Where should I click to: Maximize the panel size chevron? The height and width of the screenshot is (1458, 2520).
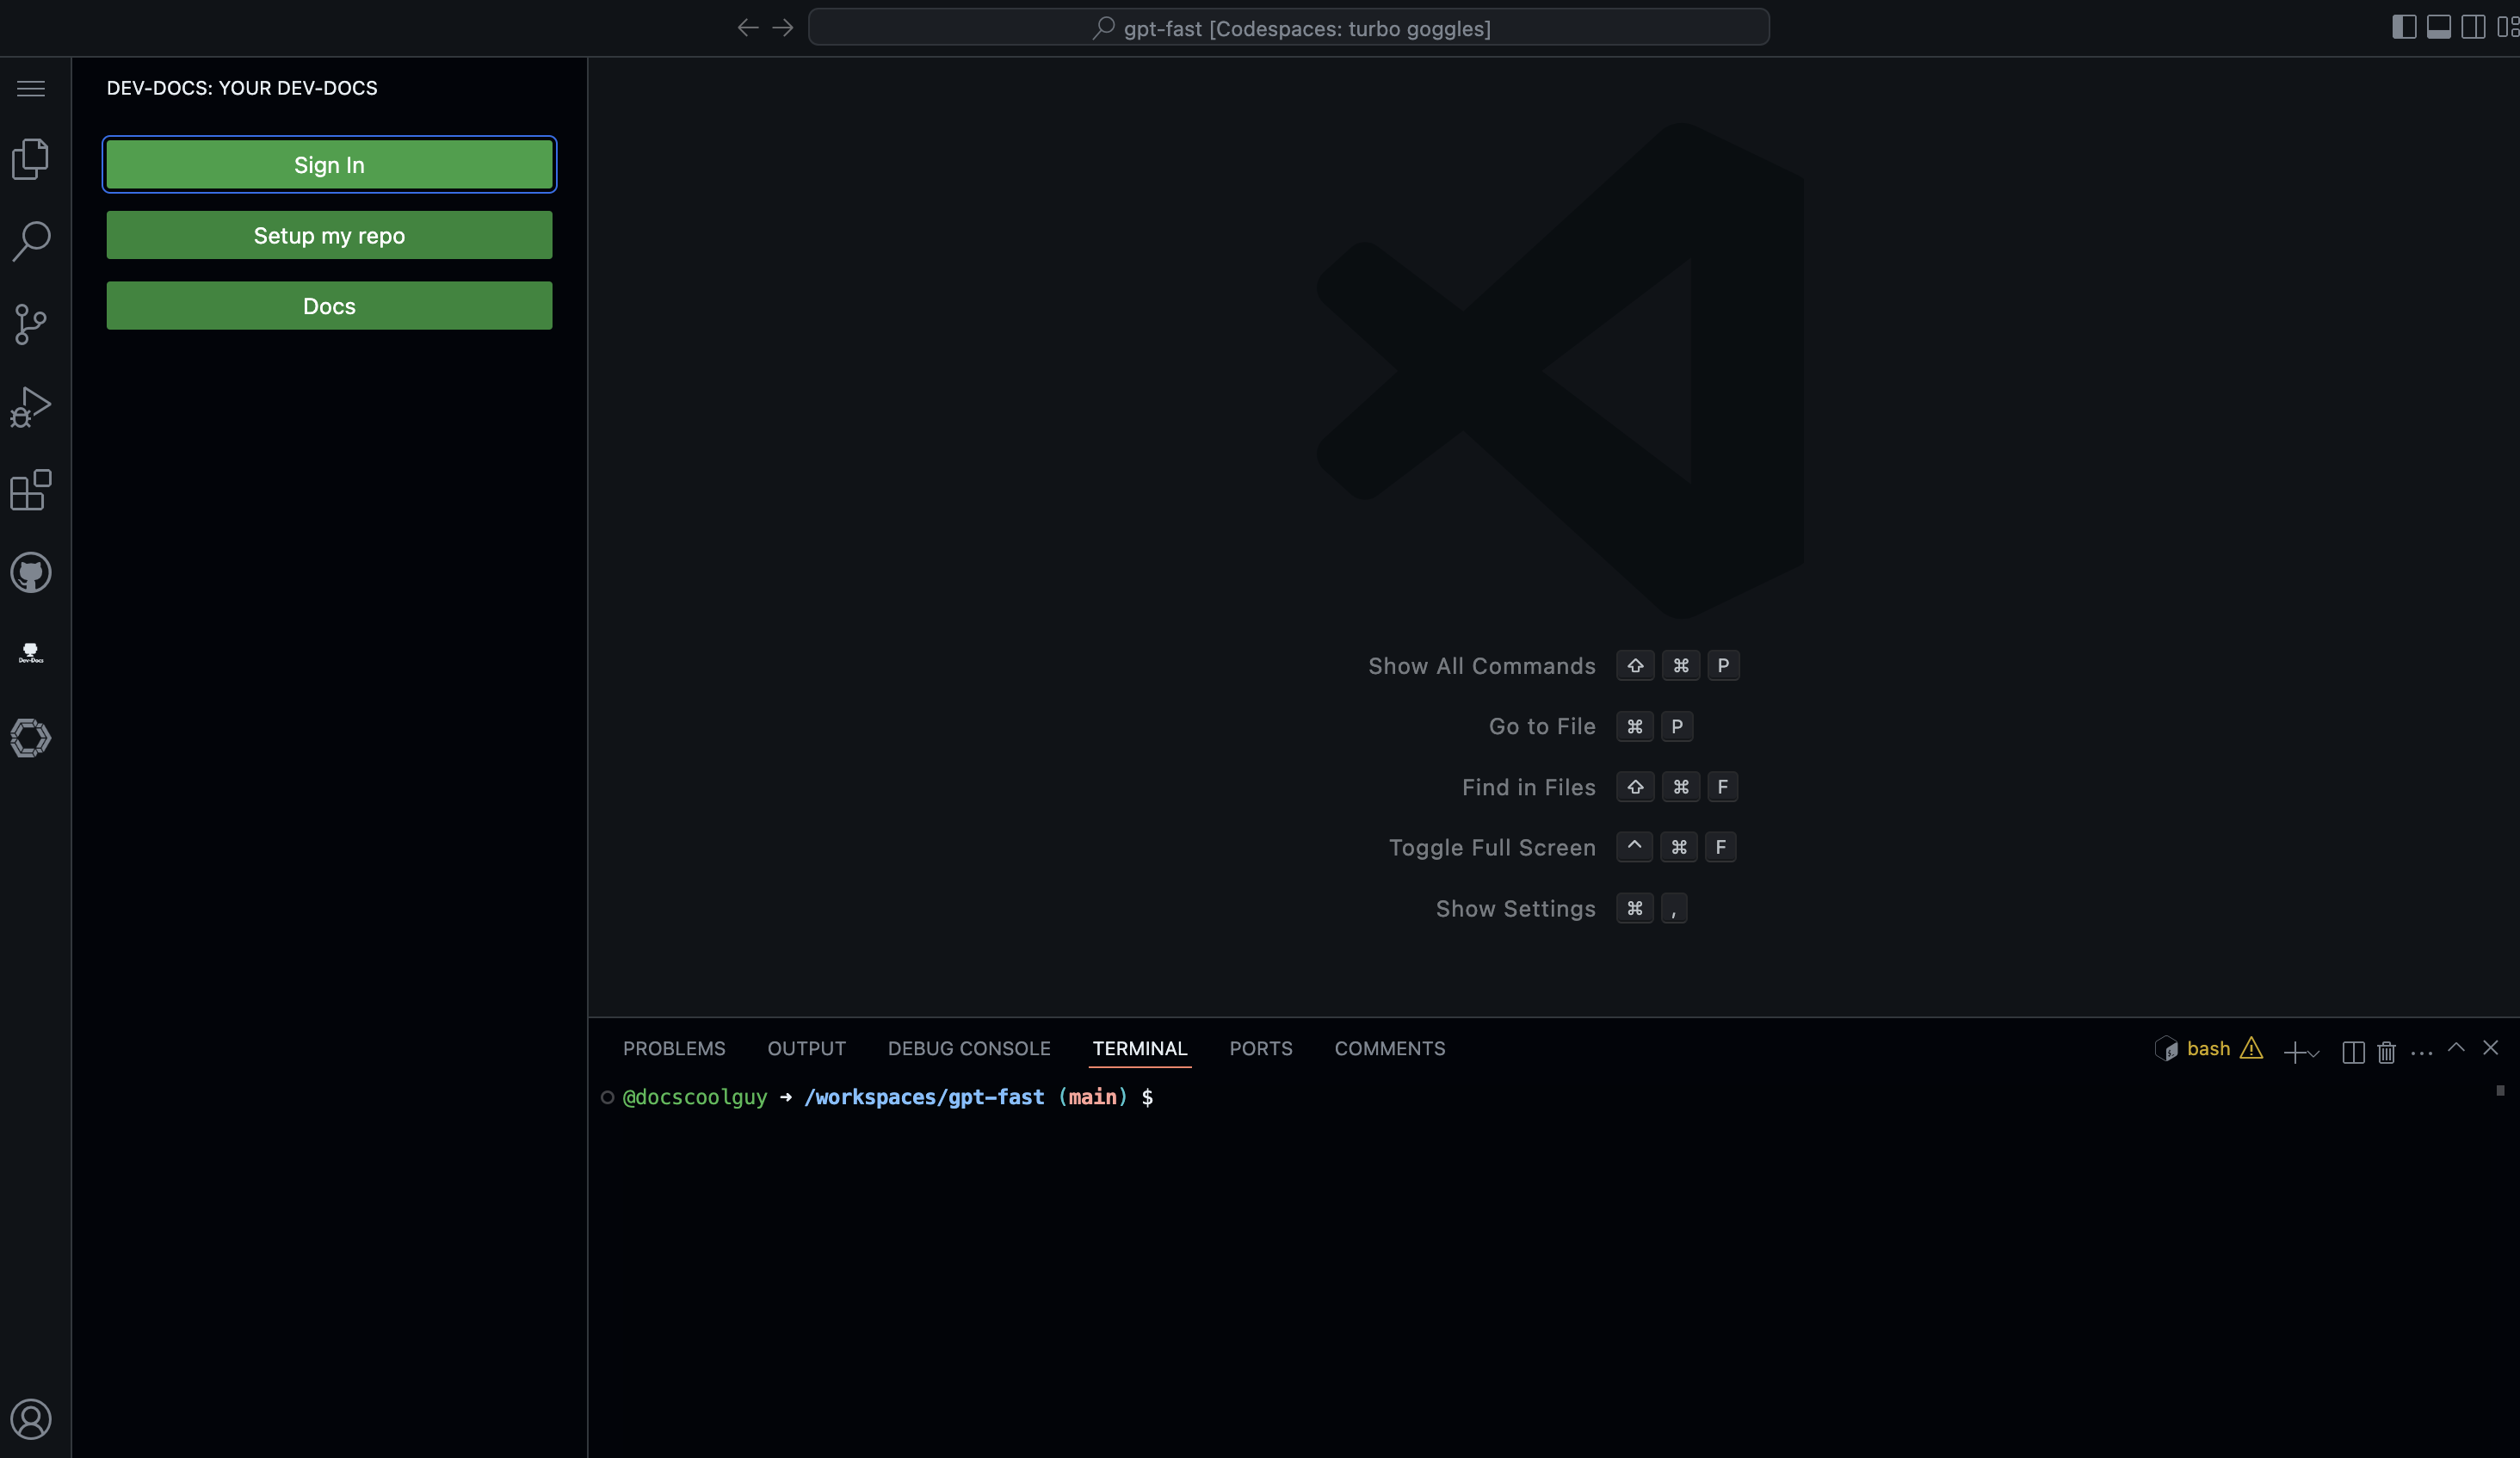click(x=2456, y=1048)
